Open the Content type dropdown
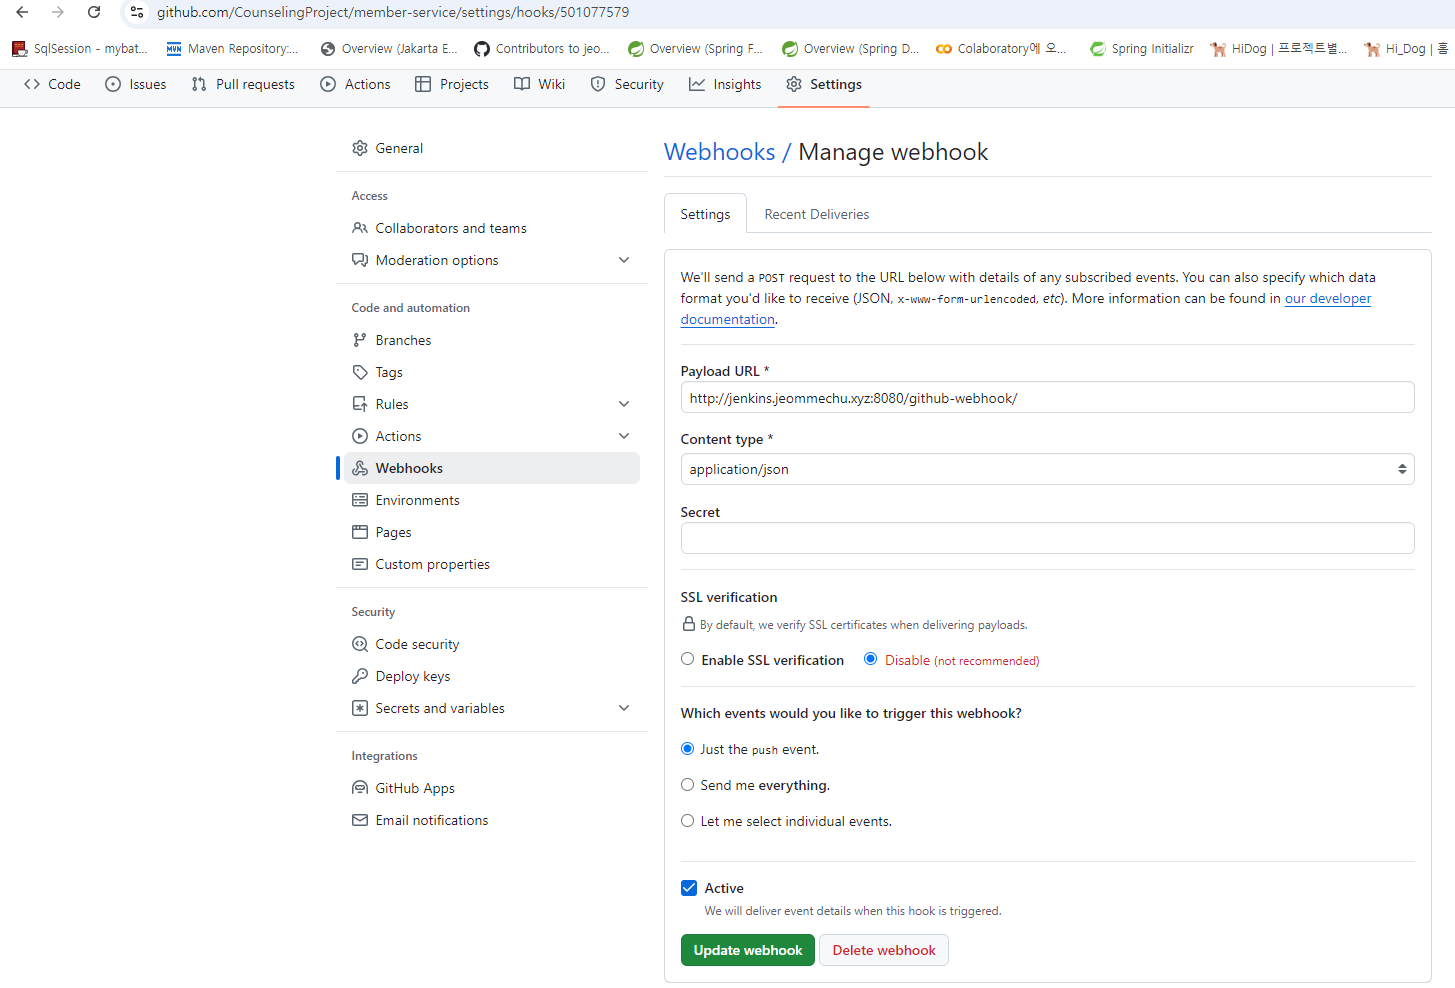This screenshot has width=1455, height=988. (1047, 469)
